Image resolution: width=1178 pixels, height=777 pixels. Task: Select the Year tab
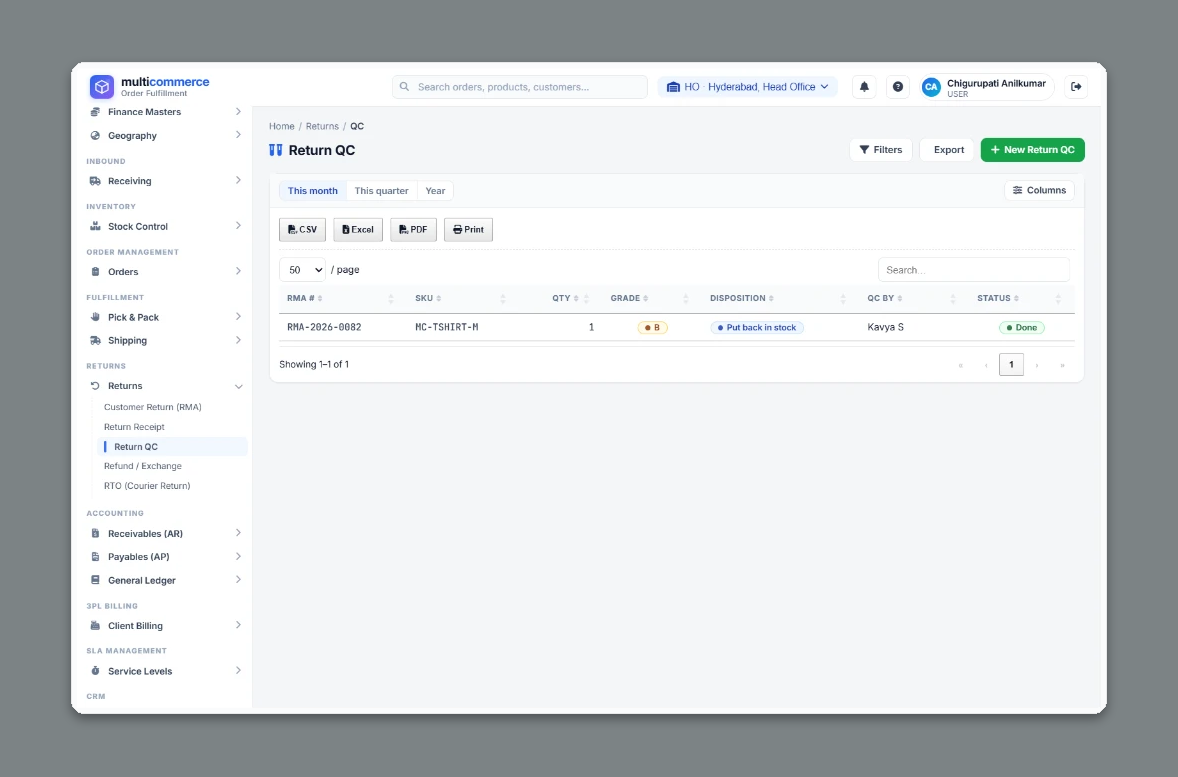[x=435, y=191]
